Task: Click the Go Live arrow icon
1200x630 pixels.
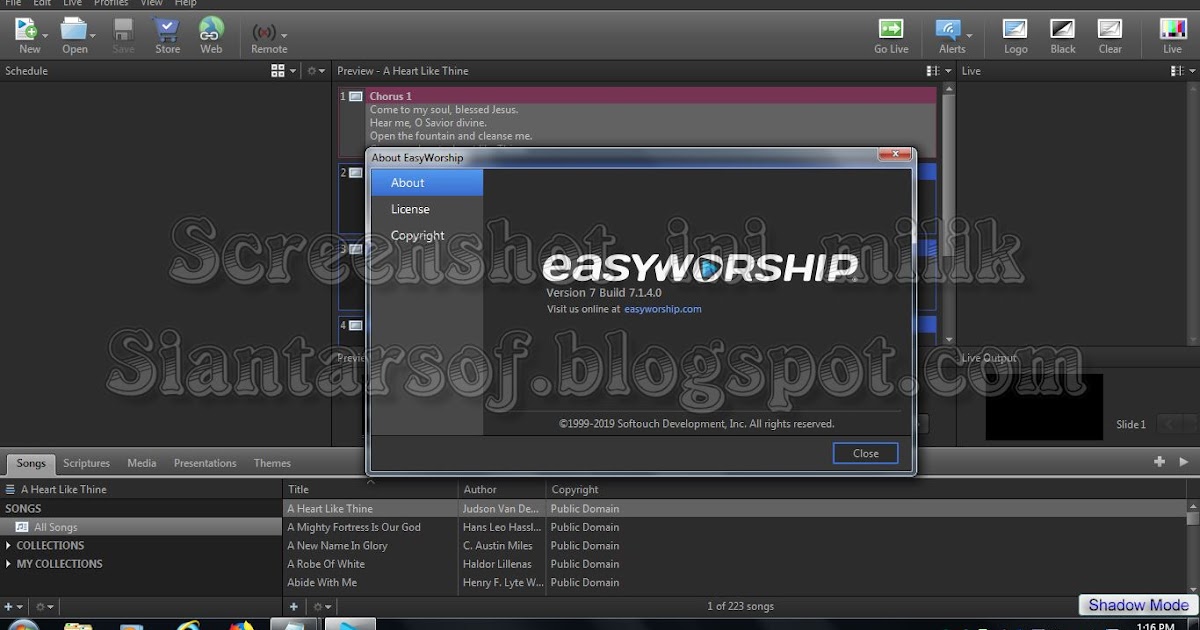Action: [x=891, y=29]
